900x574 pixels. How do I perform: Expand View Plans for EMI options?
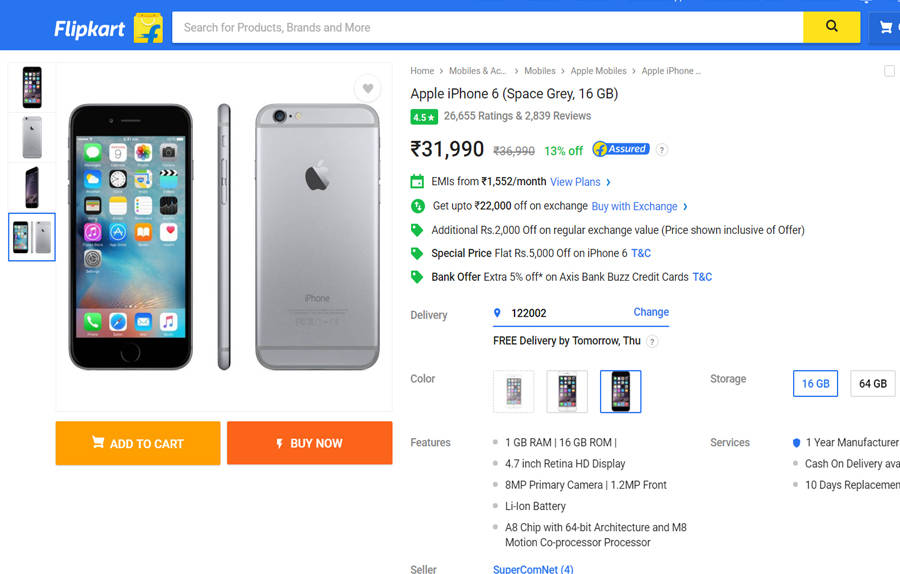[580, 182]
